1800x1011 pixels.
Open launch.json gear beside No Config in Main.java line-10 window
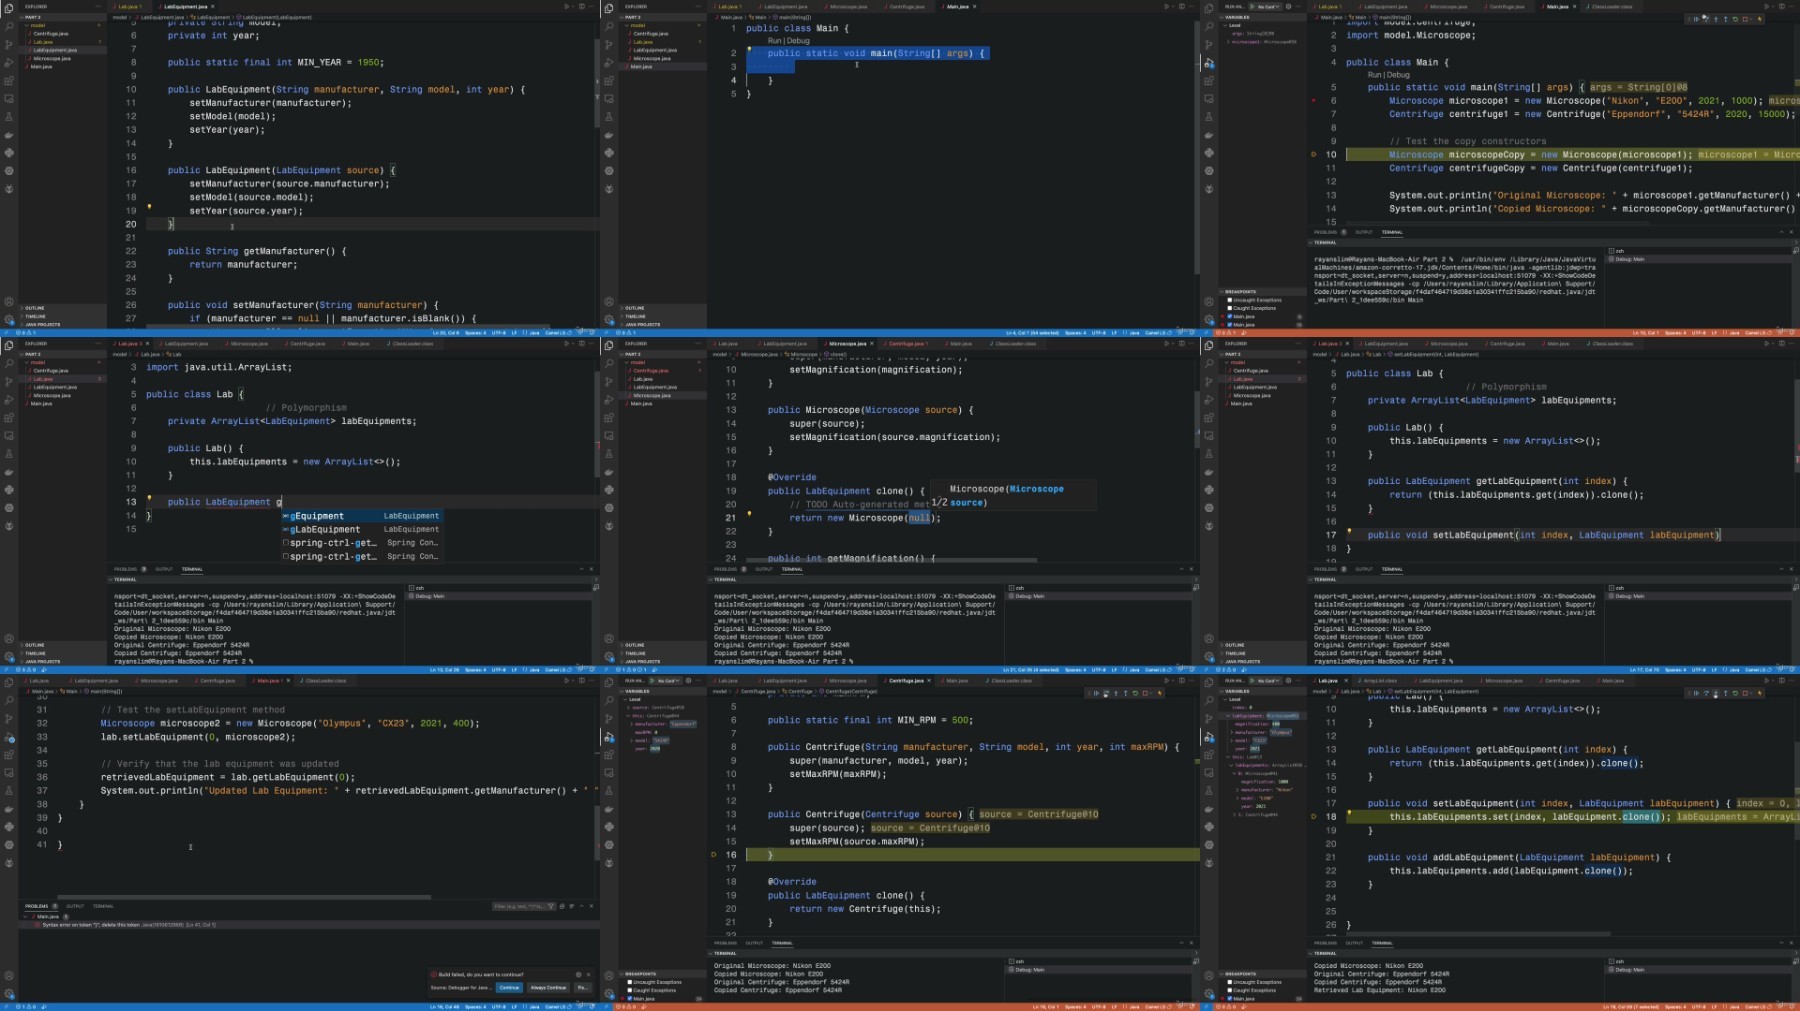point(1288,6)
